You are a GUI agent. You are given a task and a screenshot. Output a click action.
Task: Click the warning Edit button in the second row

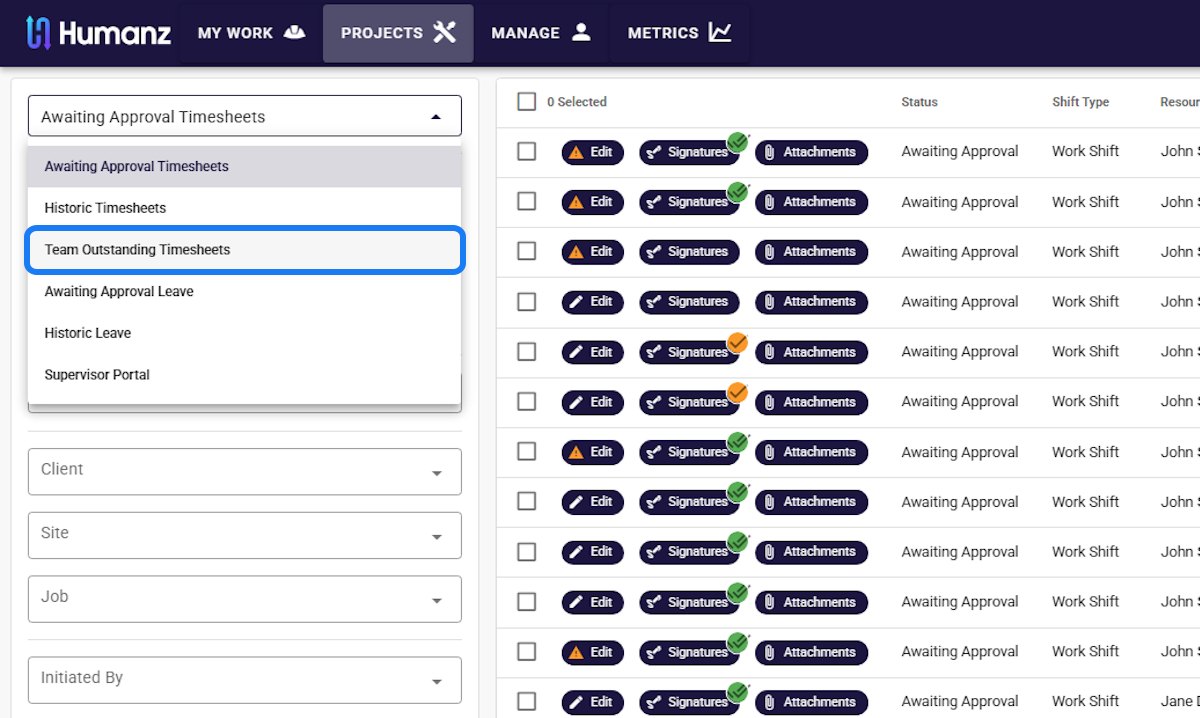coord(592,202)
